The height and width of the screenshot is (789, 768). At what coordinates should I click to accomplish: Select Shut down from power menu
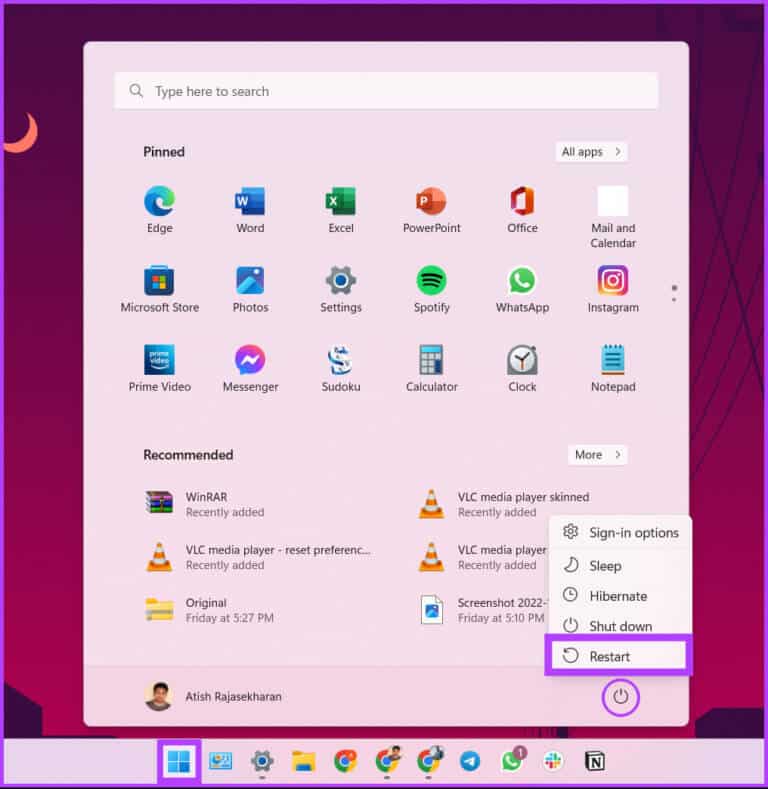621,626
